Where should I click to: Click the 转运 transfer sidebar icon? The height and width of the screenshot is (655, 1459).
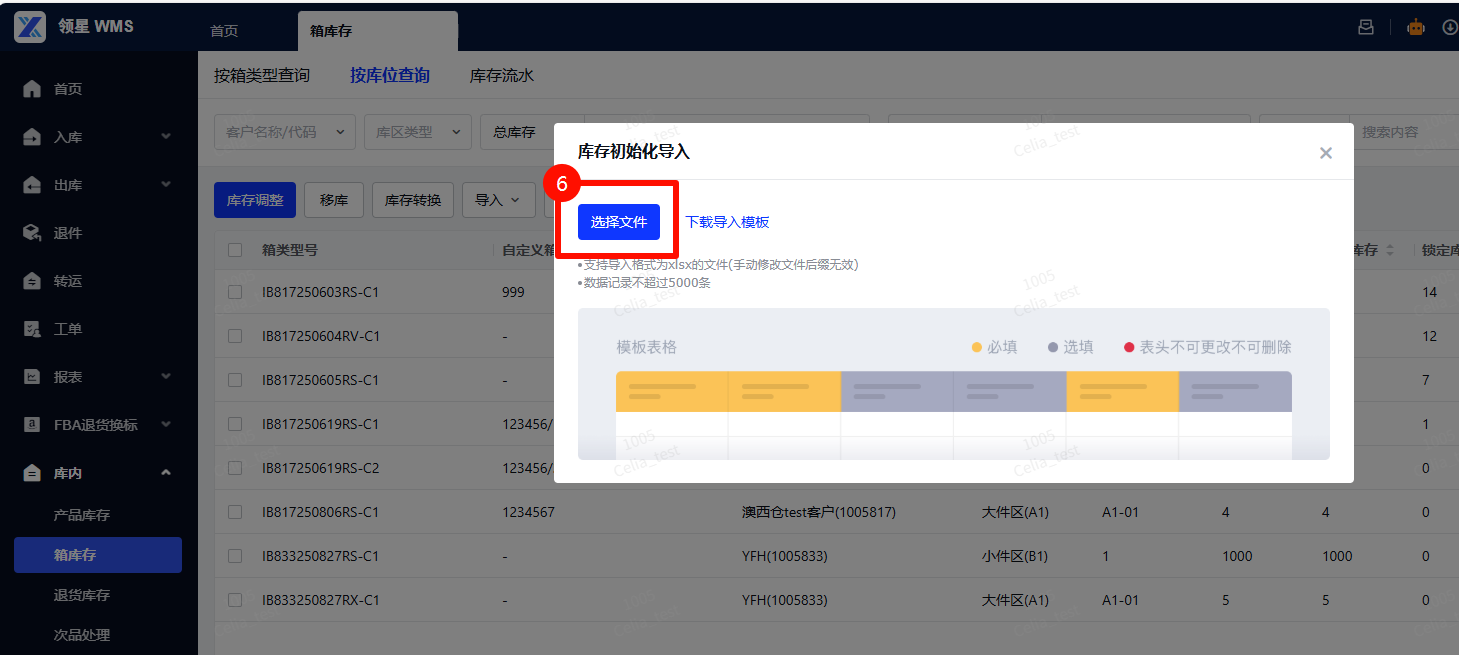(x=32, y=281)
